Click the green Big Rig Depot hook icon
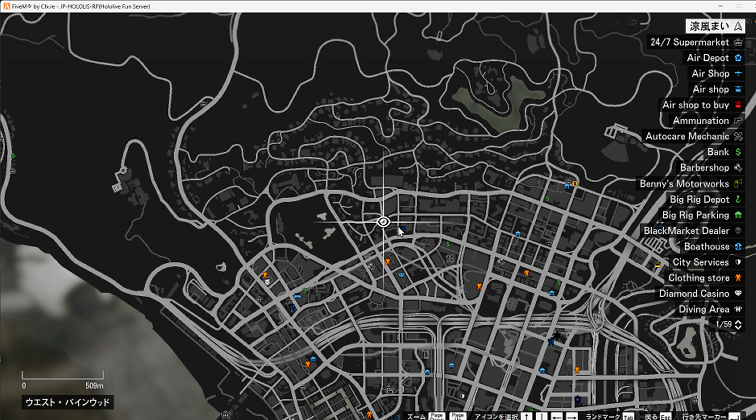 738,199
